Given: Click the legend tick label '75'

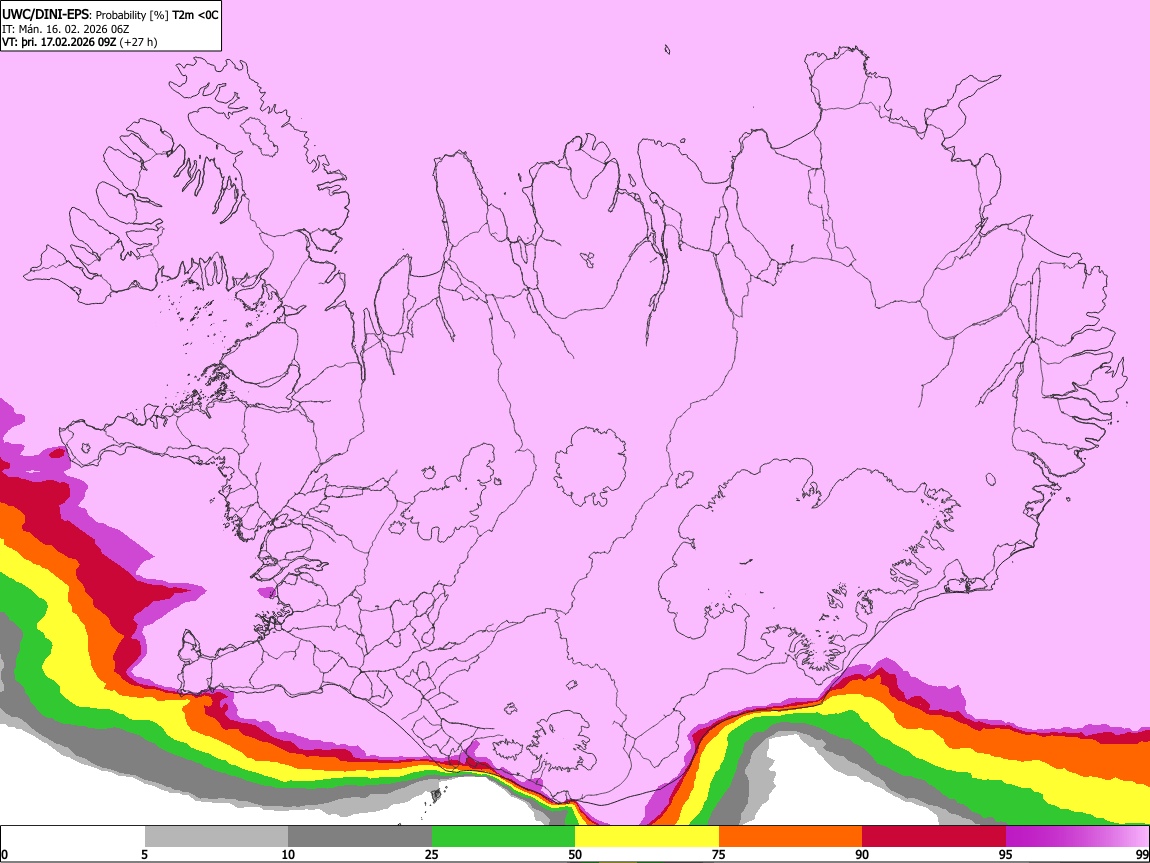Looking at the screenshot, I should tap(719, 854).
